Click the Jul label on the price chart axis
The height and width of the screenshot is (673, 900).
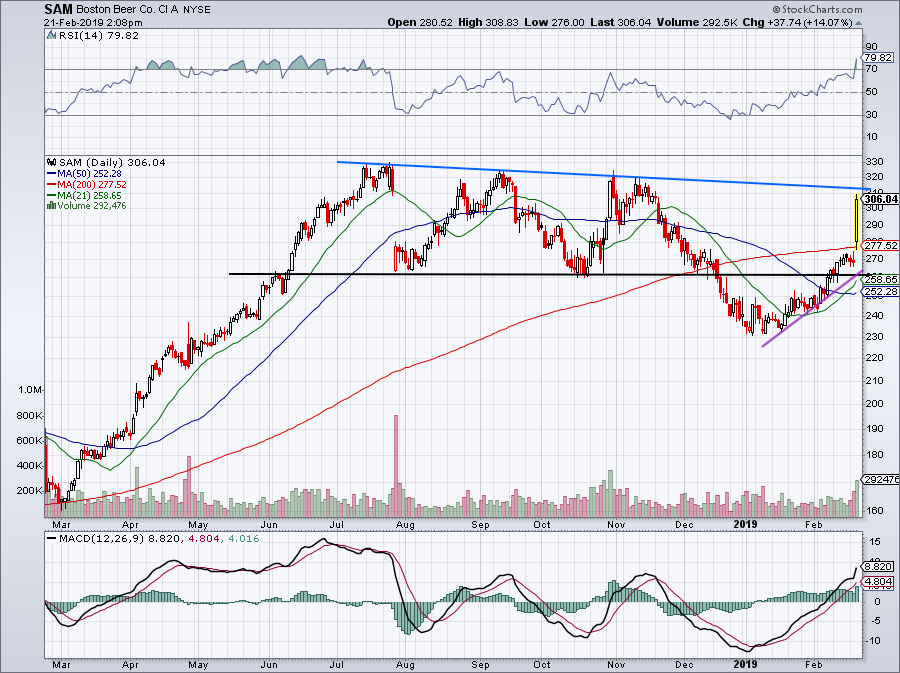point(337,524)
